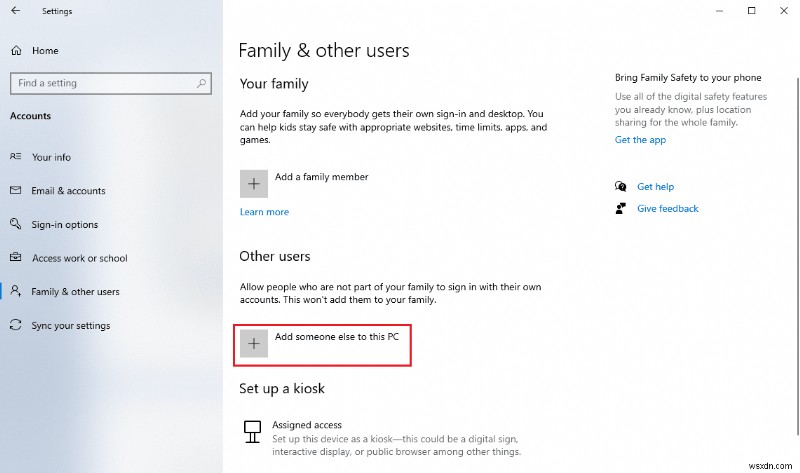Open Access work or school briefcase icon
The width and height of the screenshot is (800, 473).
coord(16,258)
